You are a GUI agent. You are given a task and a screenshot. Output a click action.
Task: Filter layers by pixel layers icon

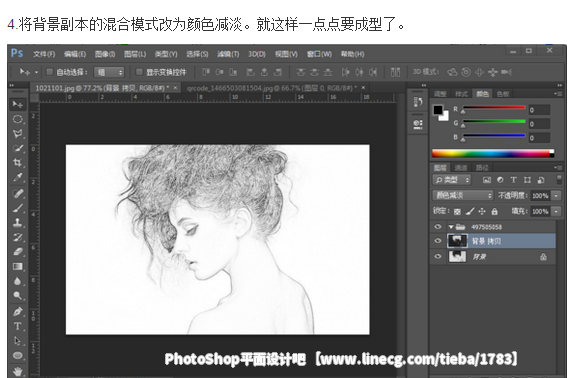(x=487, y=180)
